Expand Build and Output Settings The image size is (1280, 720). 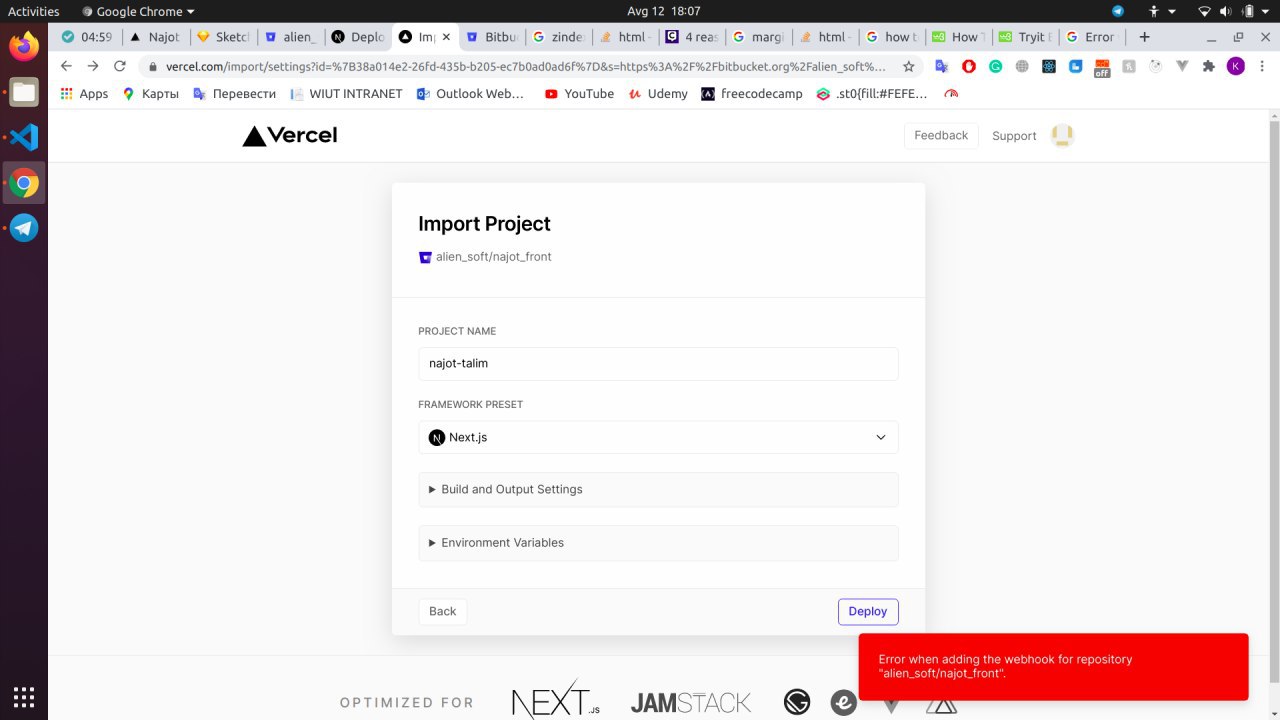(658, 489)
